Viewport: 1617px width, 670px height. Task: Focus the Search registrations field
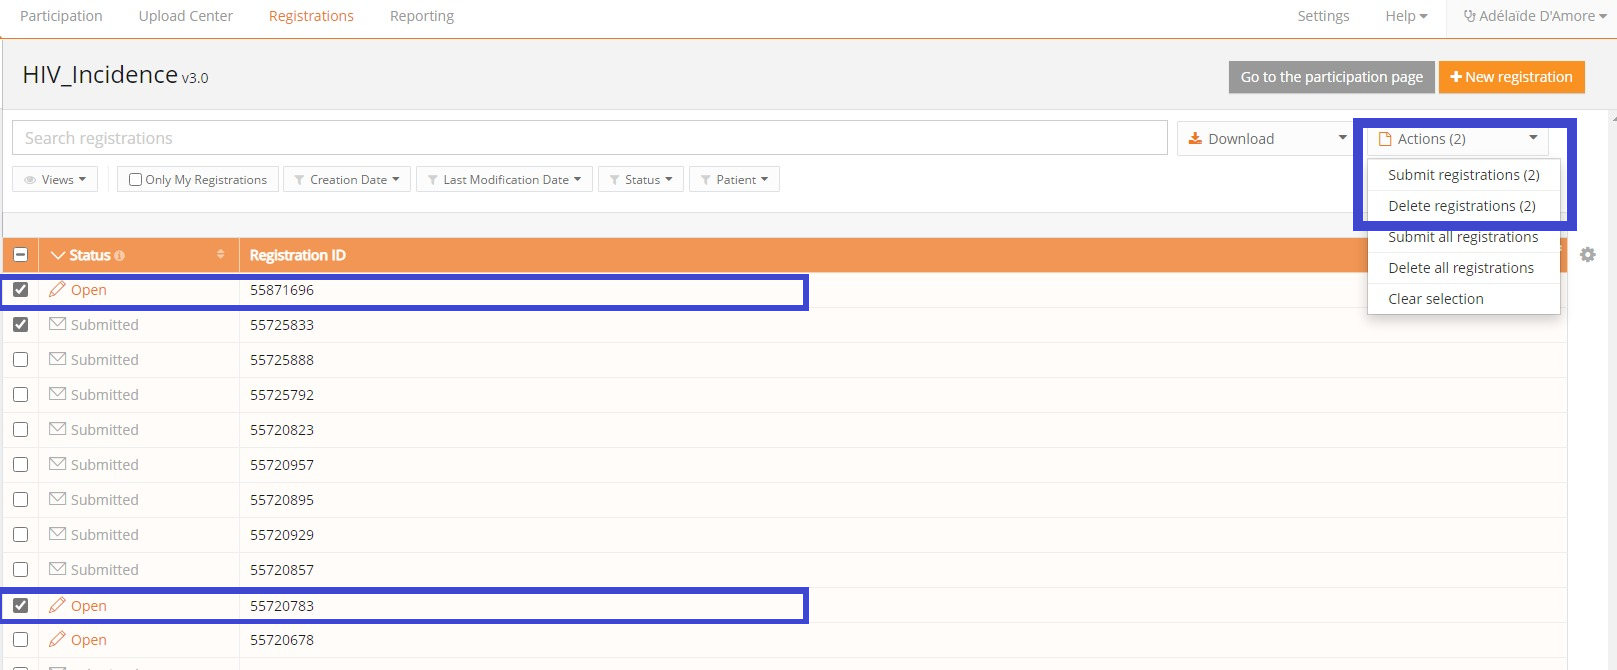589,138
